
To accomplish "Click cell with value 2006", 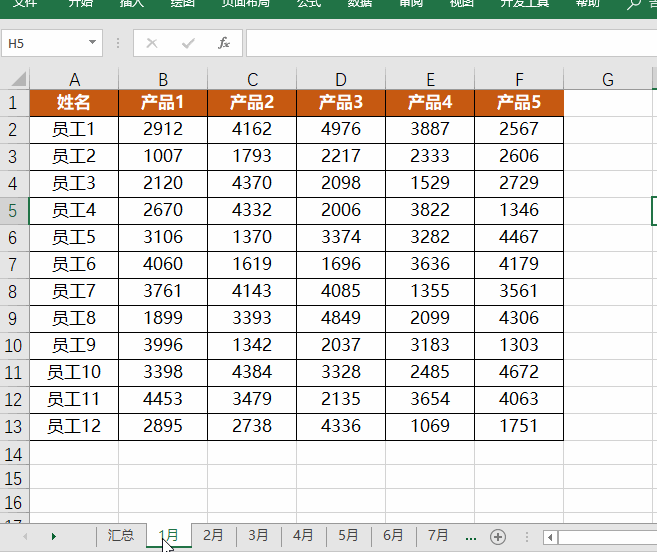I will click(x=341, y=210).
